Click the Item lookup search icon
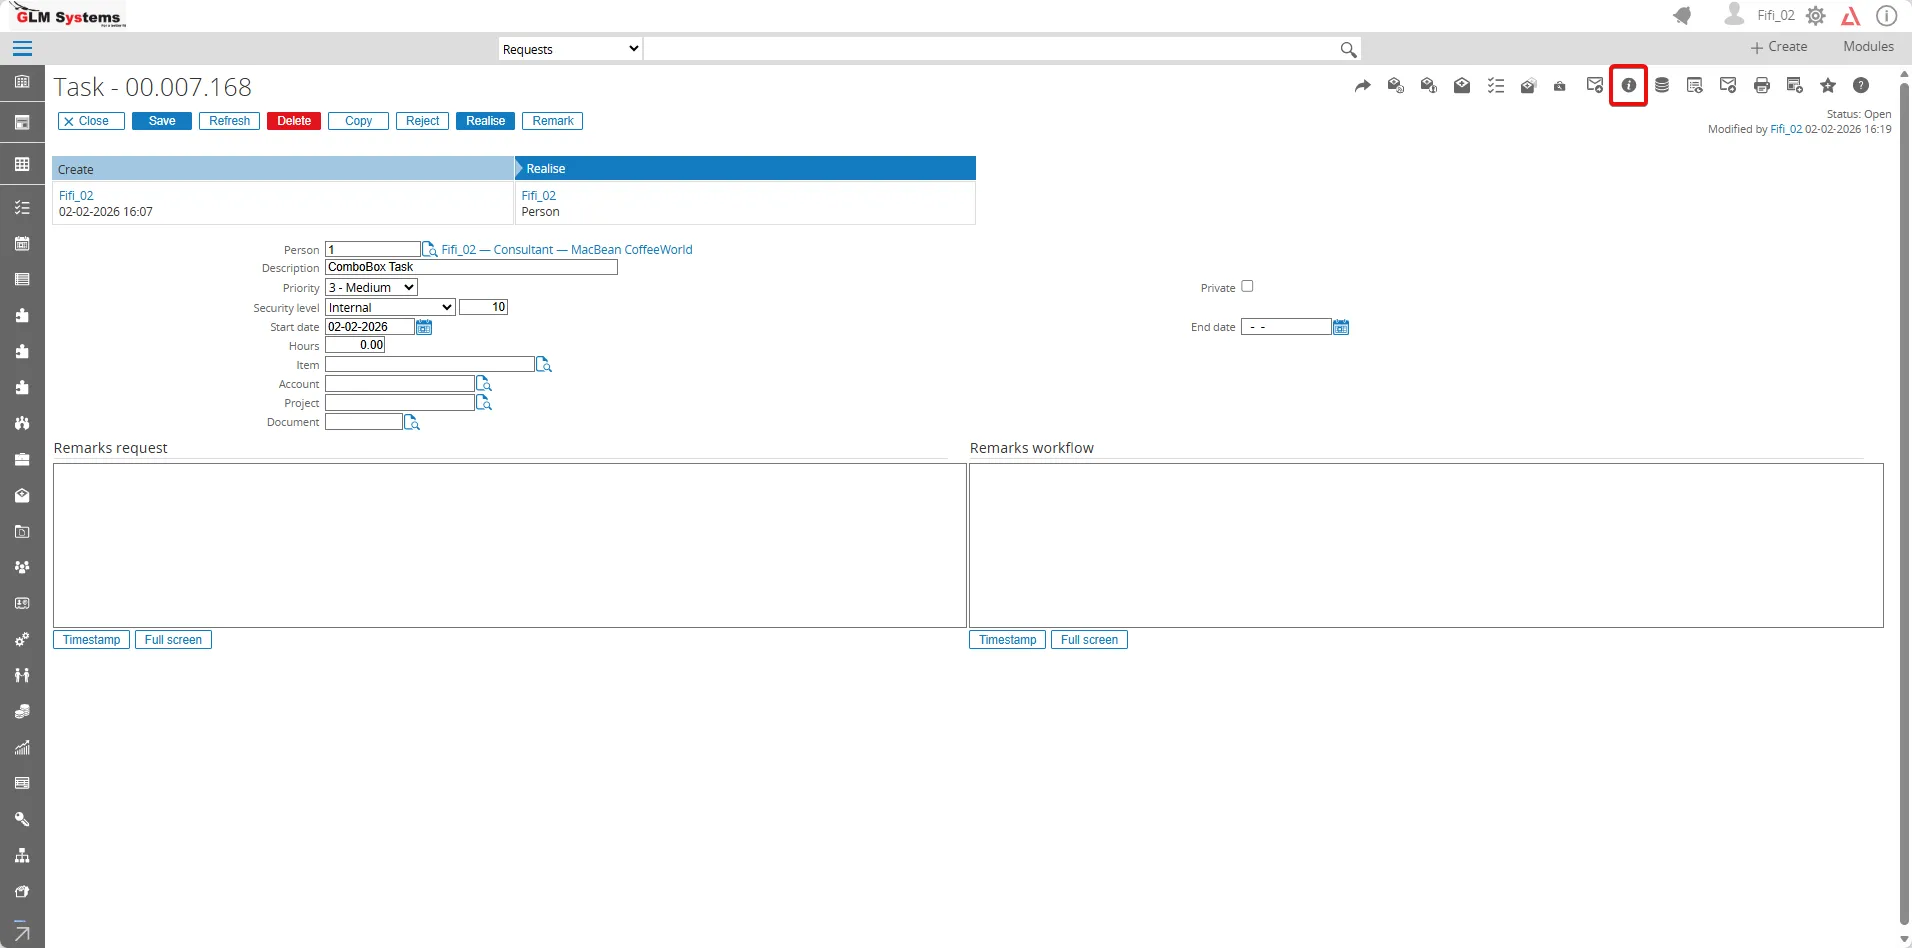The height and width of the screenshot is (948, 1912). [544, 365]
